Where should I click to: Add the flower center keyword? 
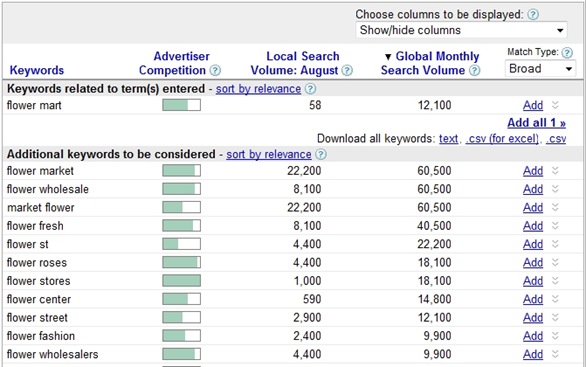533,299
